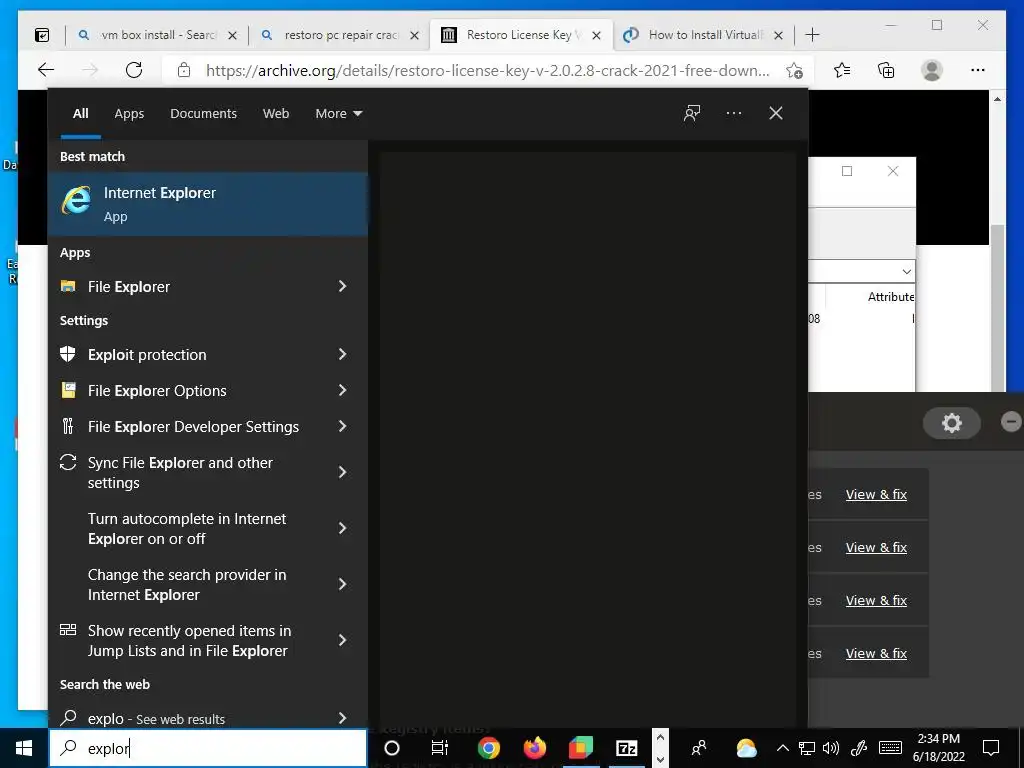The width and height of the screenshot is (1024, 768).
Task: Close the Restoro License Key tab
Action: (x=596, y=35)
